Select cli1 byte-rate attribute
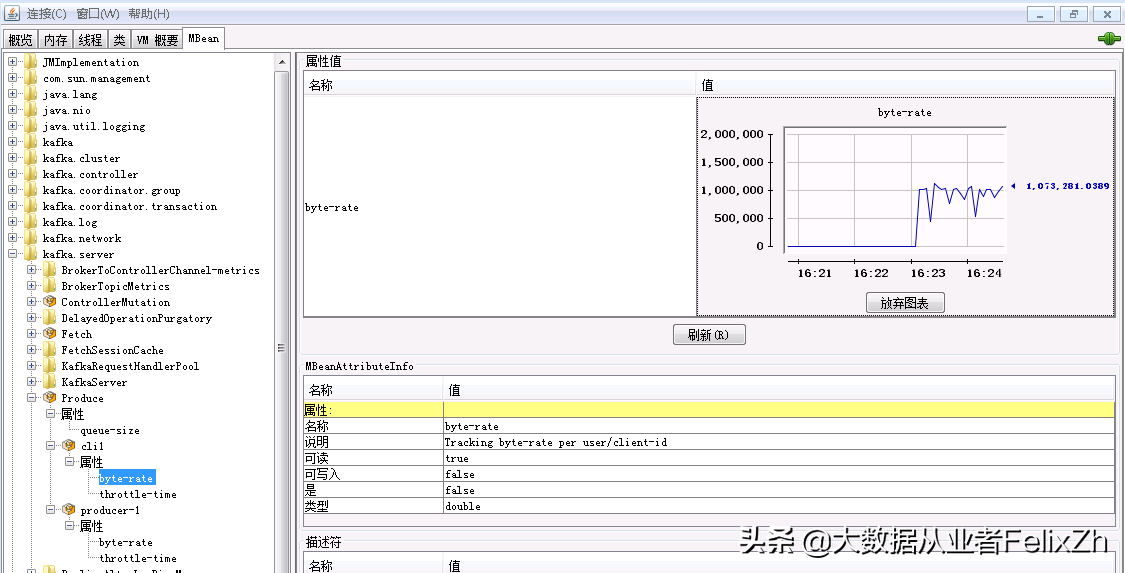 click(126, 478)
